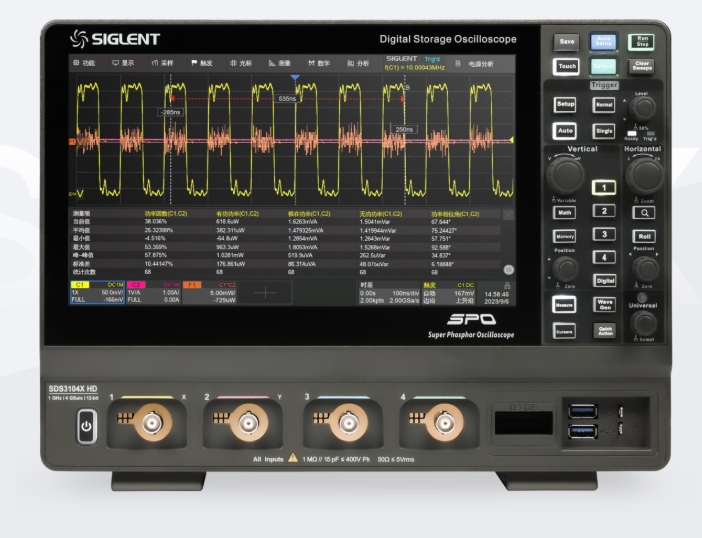The height and width of the screenshot is (538, 702).
Task: Close the measurement statistics table
Action: tap(508, 214)
